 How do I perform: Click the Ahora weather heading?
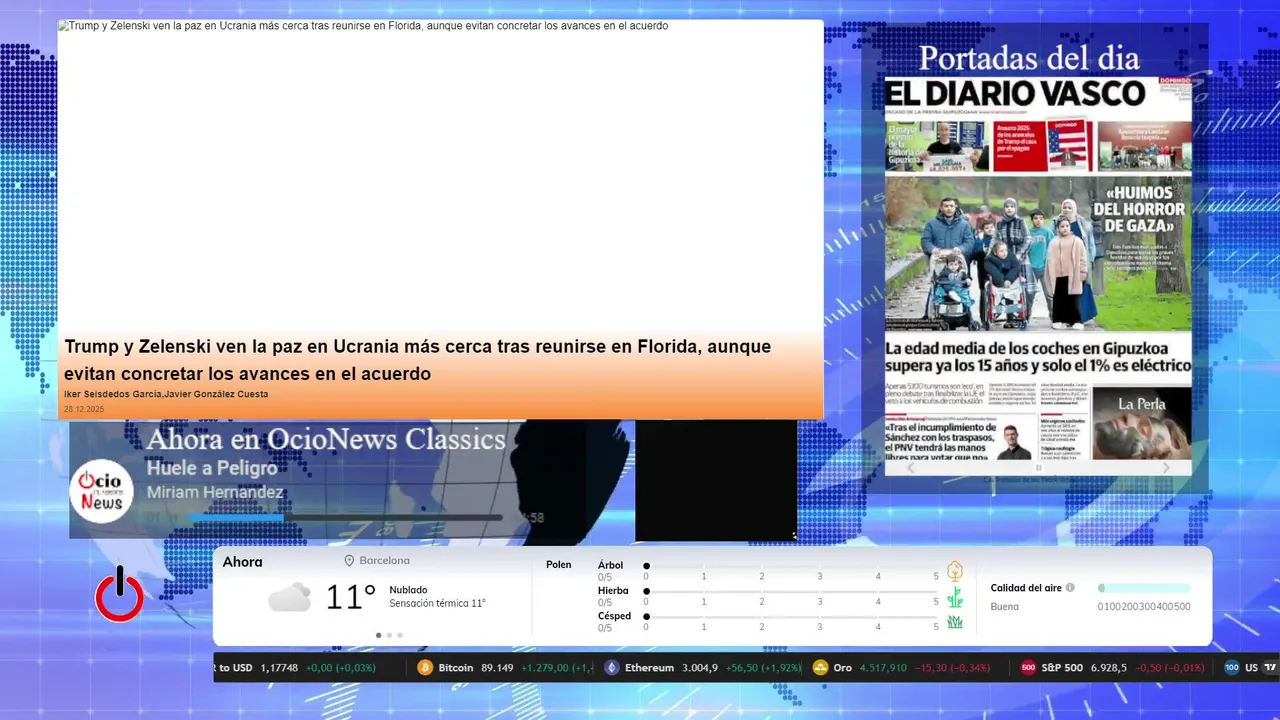243,562
